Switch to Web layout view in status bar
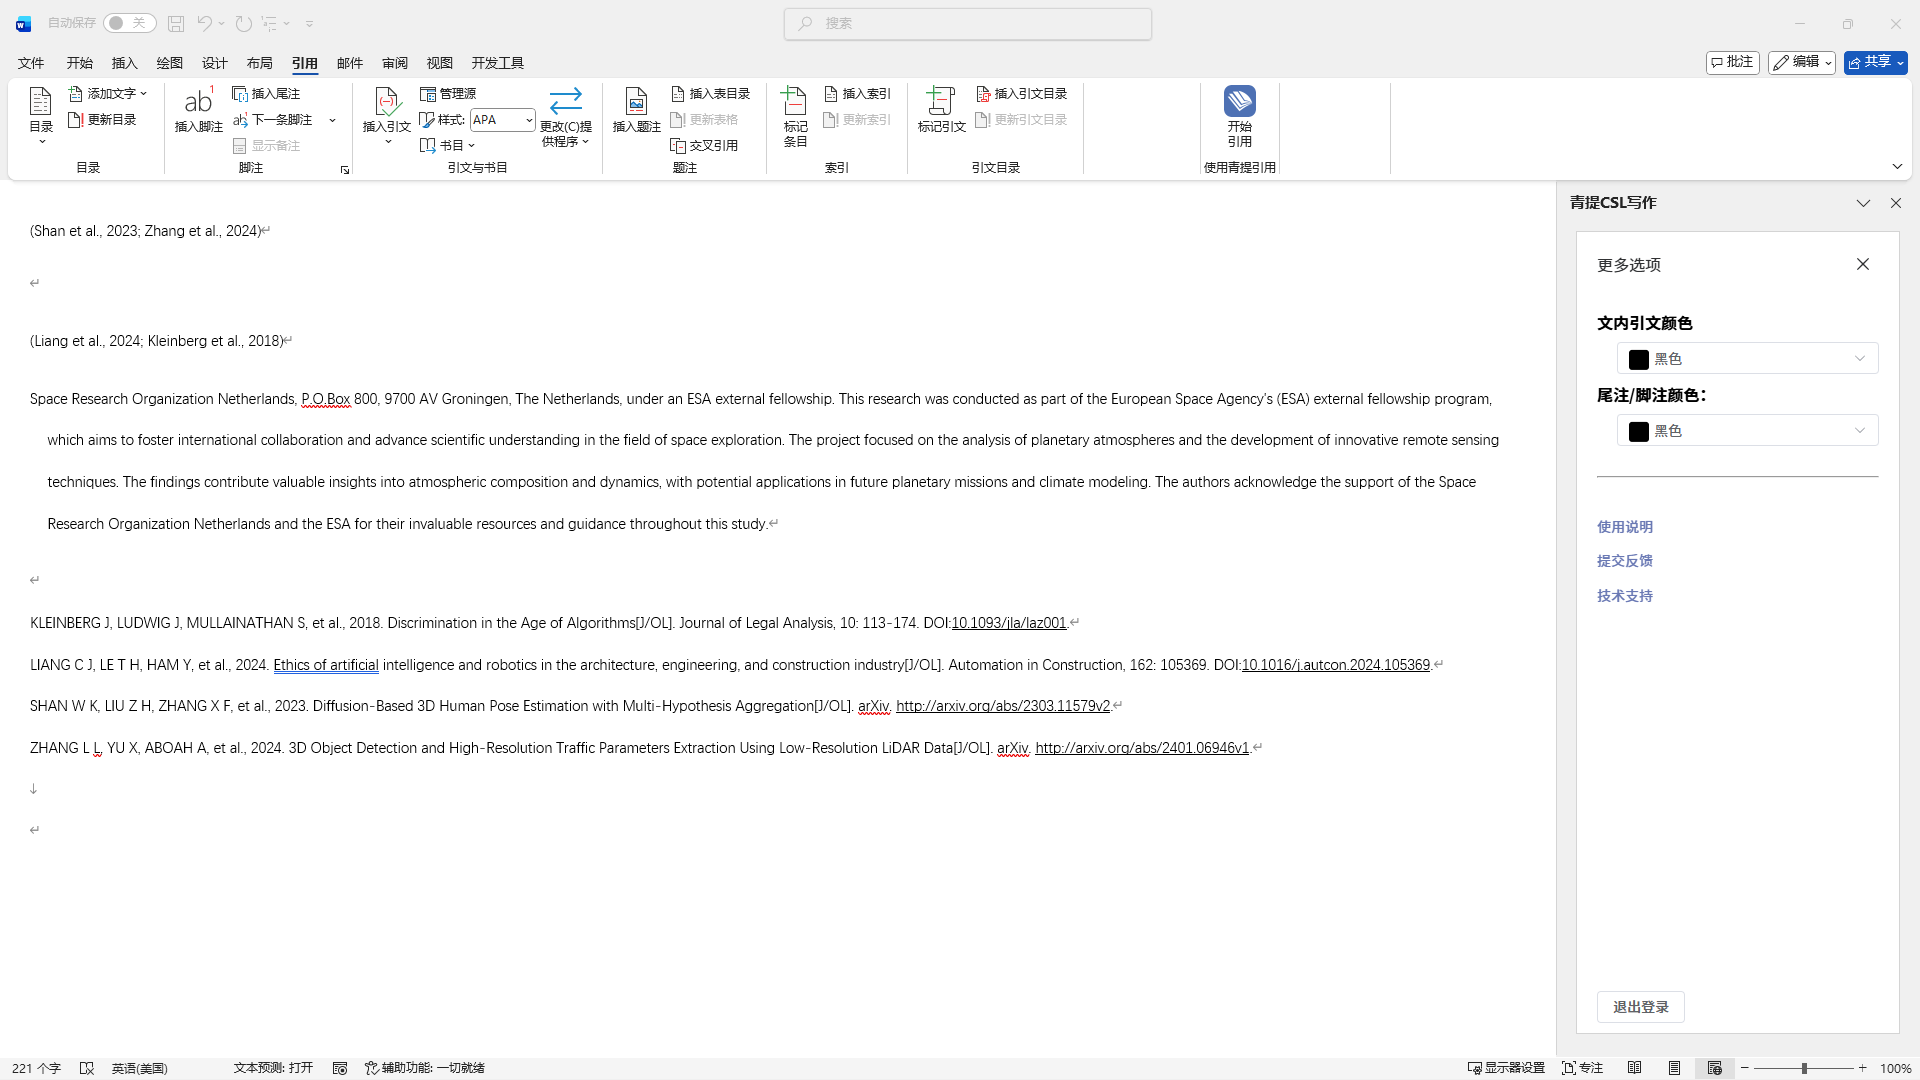This screenshot has width=1920, height=1080. tap(1714, 1068)
